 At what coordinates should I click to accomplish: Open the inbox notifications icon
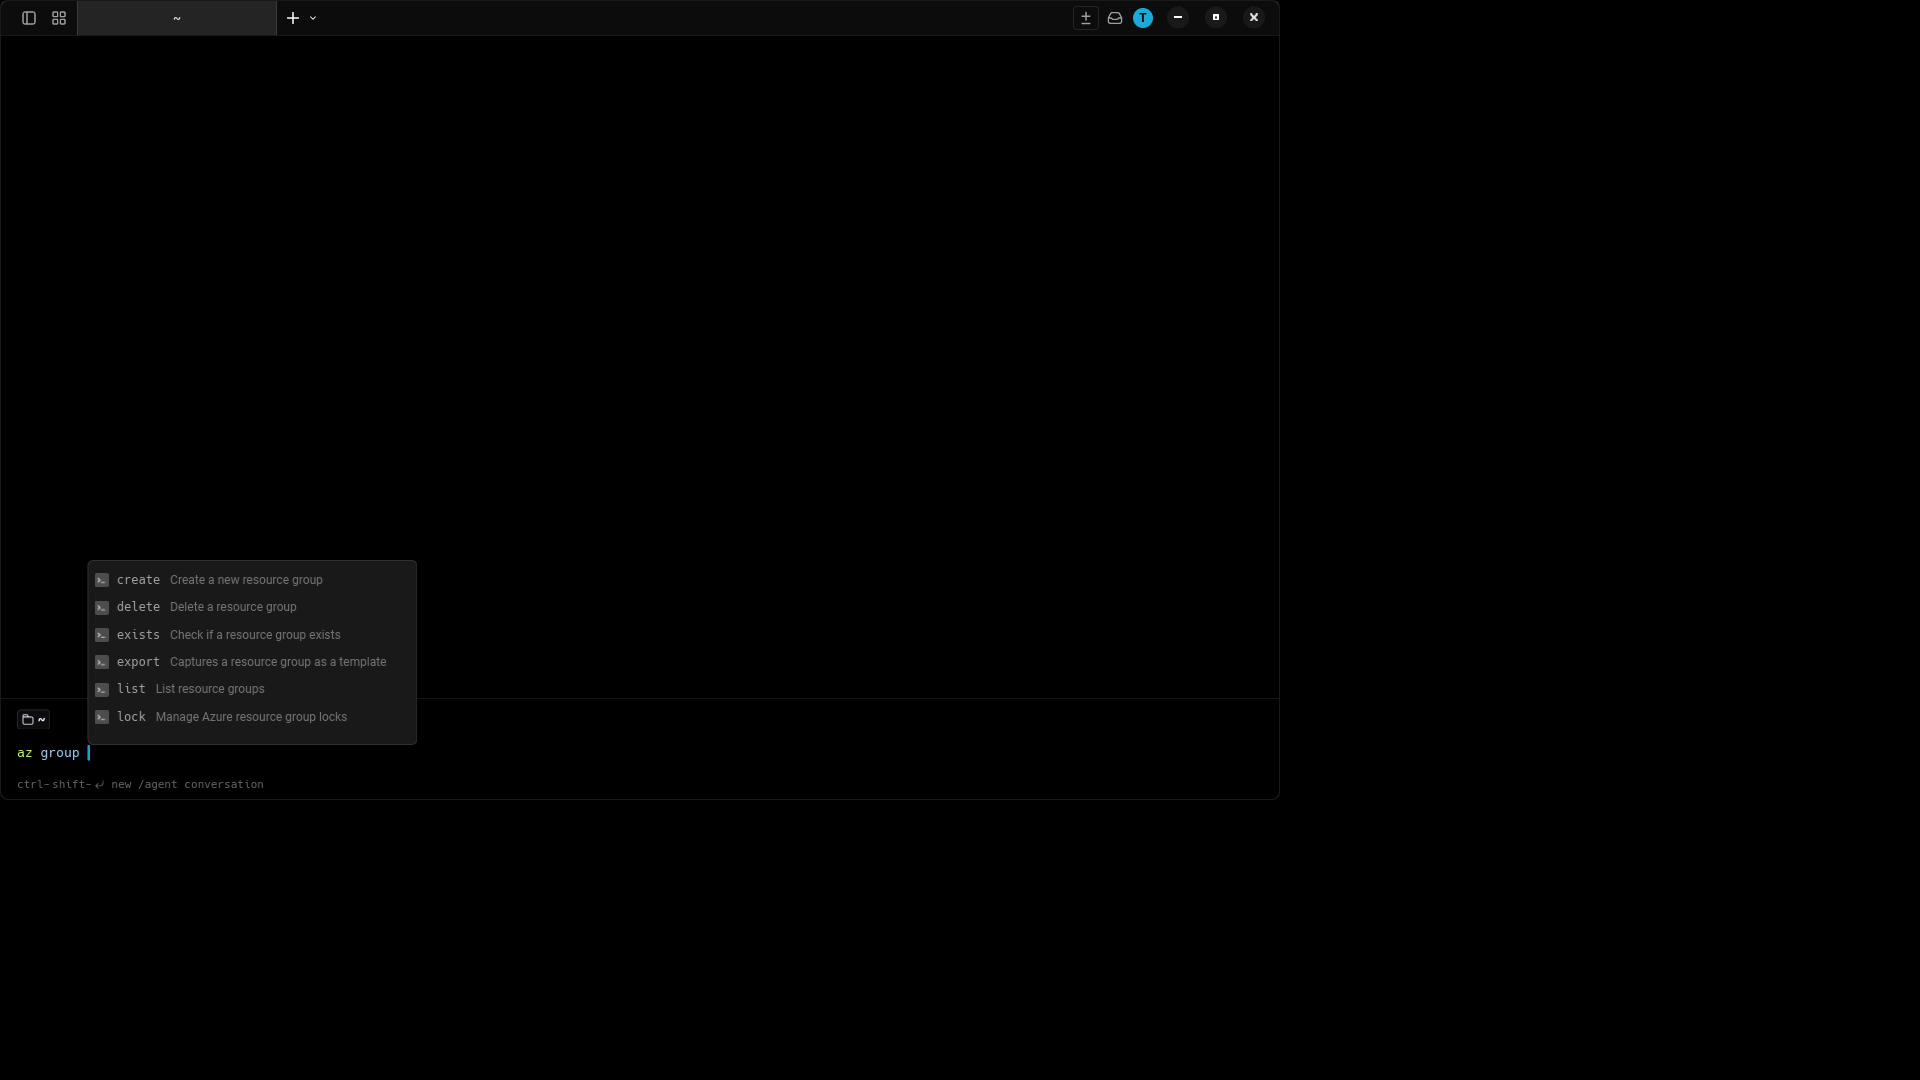[x=1115, y=18]
